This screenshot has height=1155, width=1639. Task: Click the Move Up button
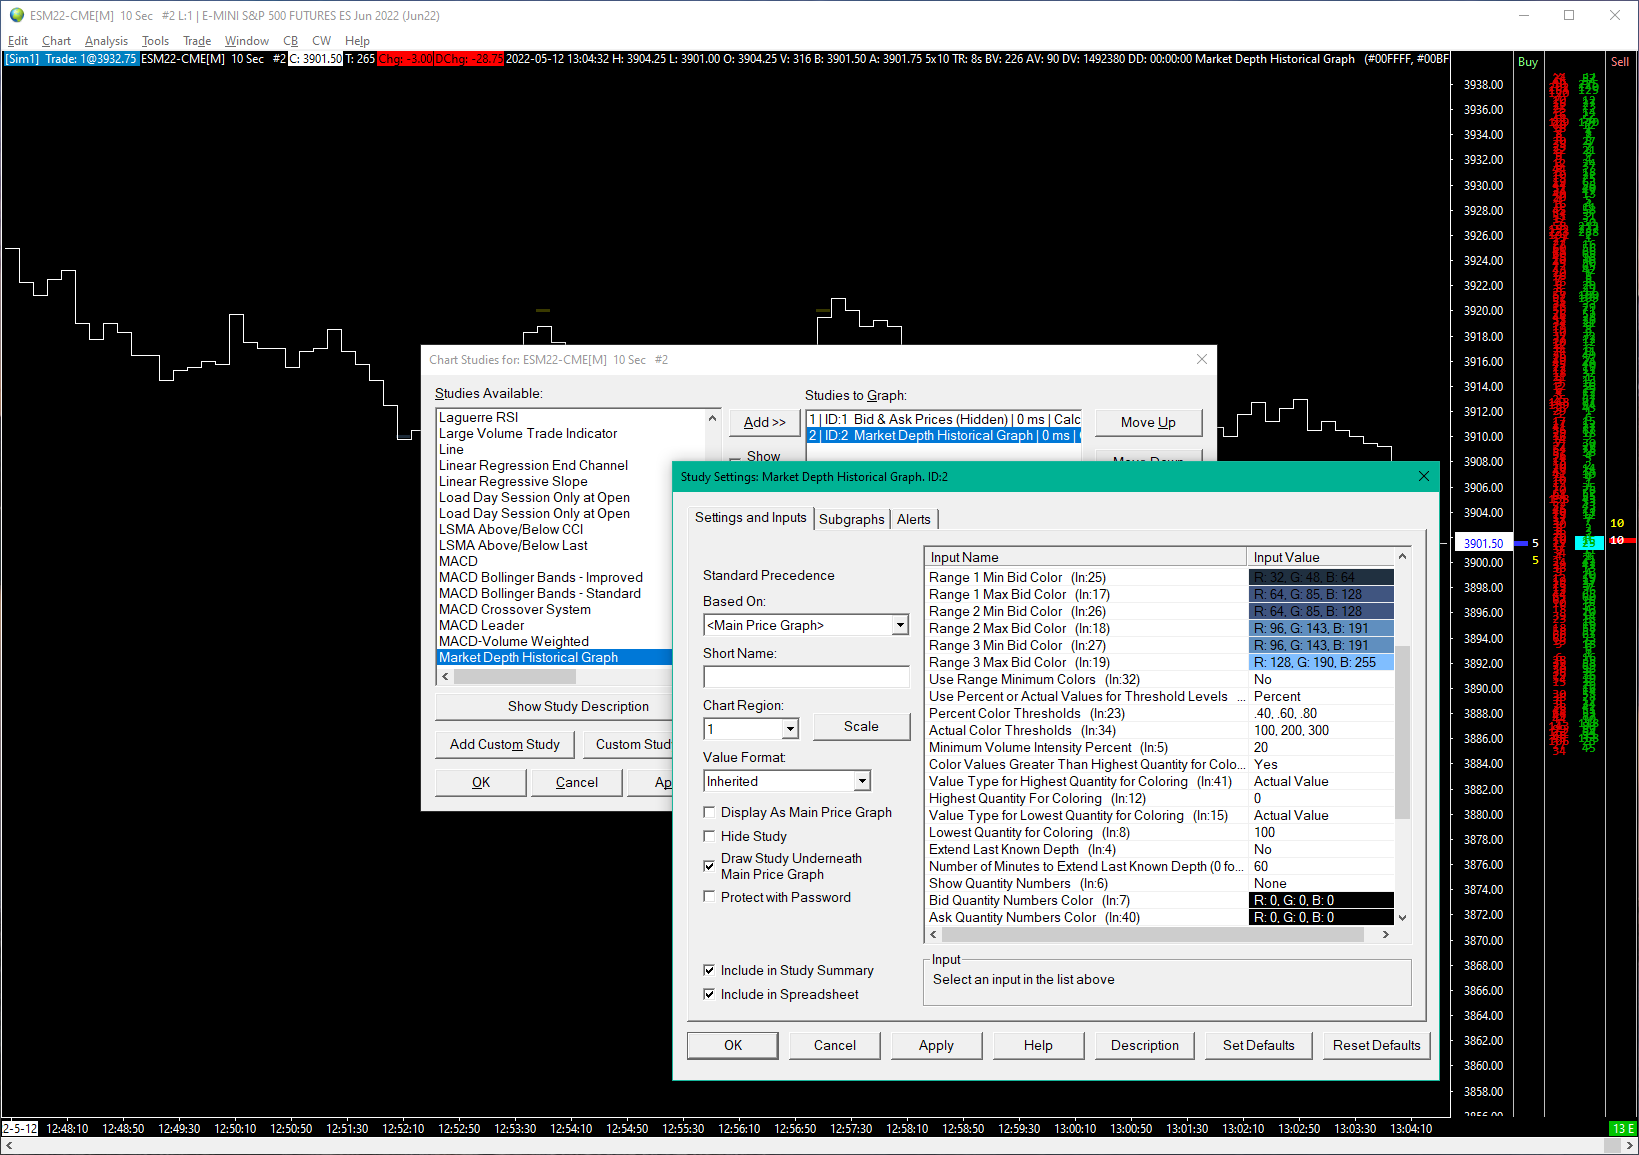pos(1148,422)
